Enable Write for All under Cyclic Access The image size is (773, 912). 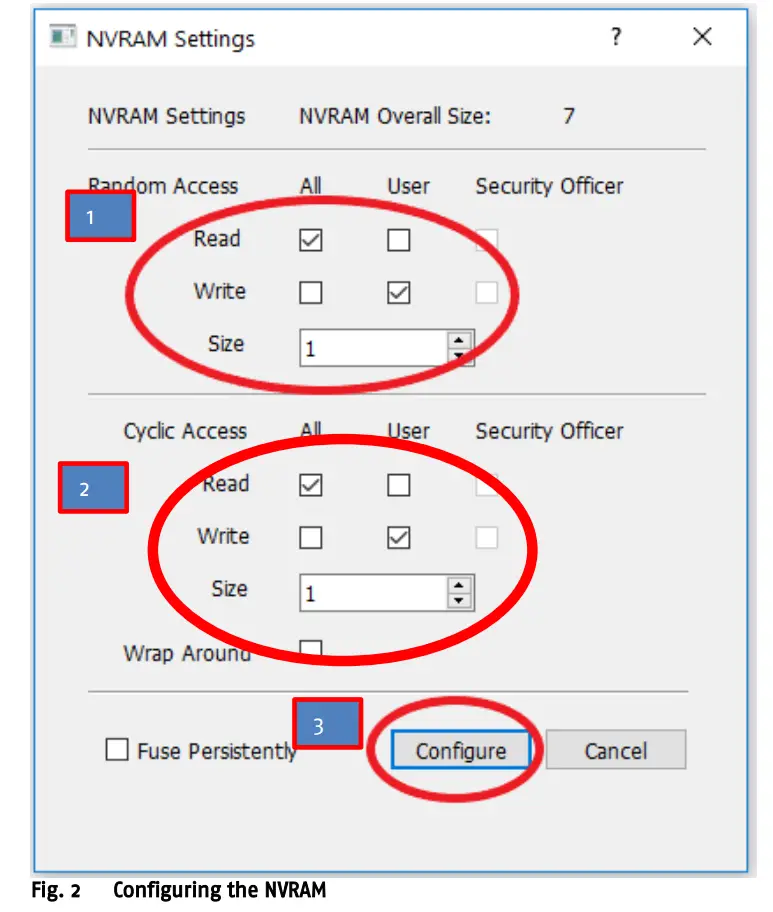(310, 537)
